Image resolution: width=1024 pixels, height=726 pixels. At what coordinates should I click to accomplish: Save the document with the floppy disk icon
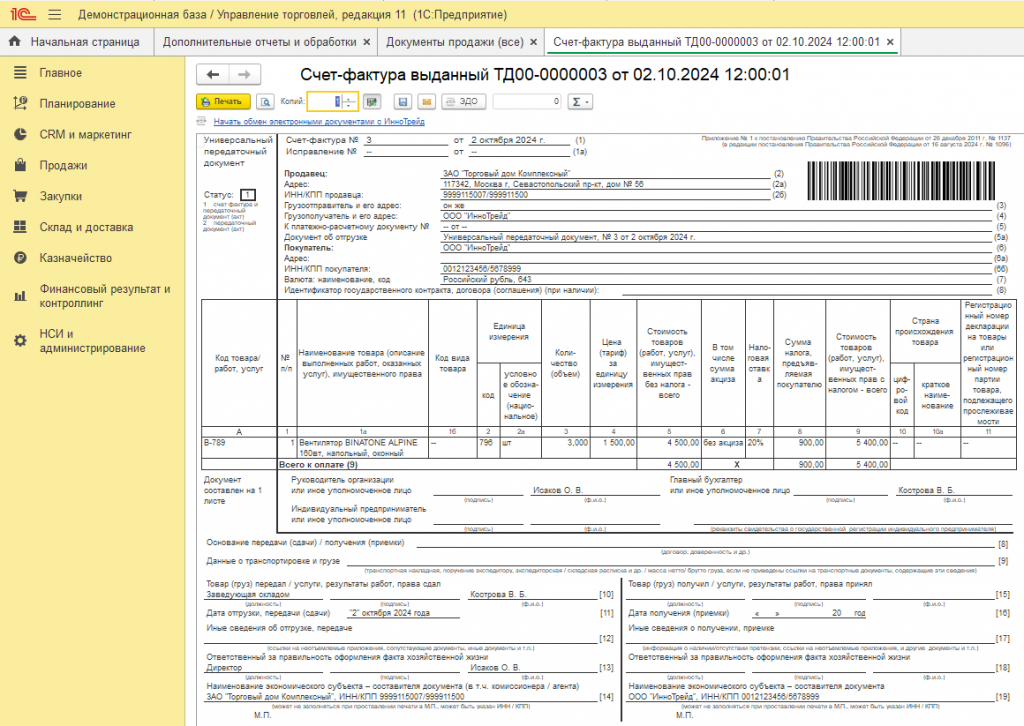[x=403, y=102]
